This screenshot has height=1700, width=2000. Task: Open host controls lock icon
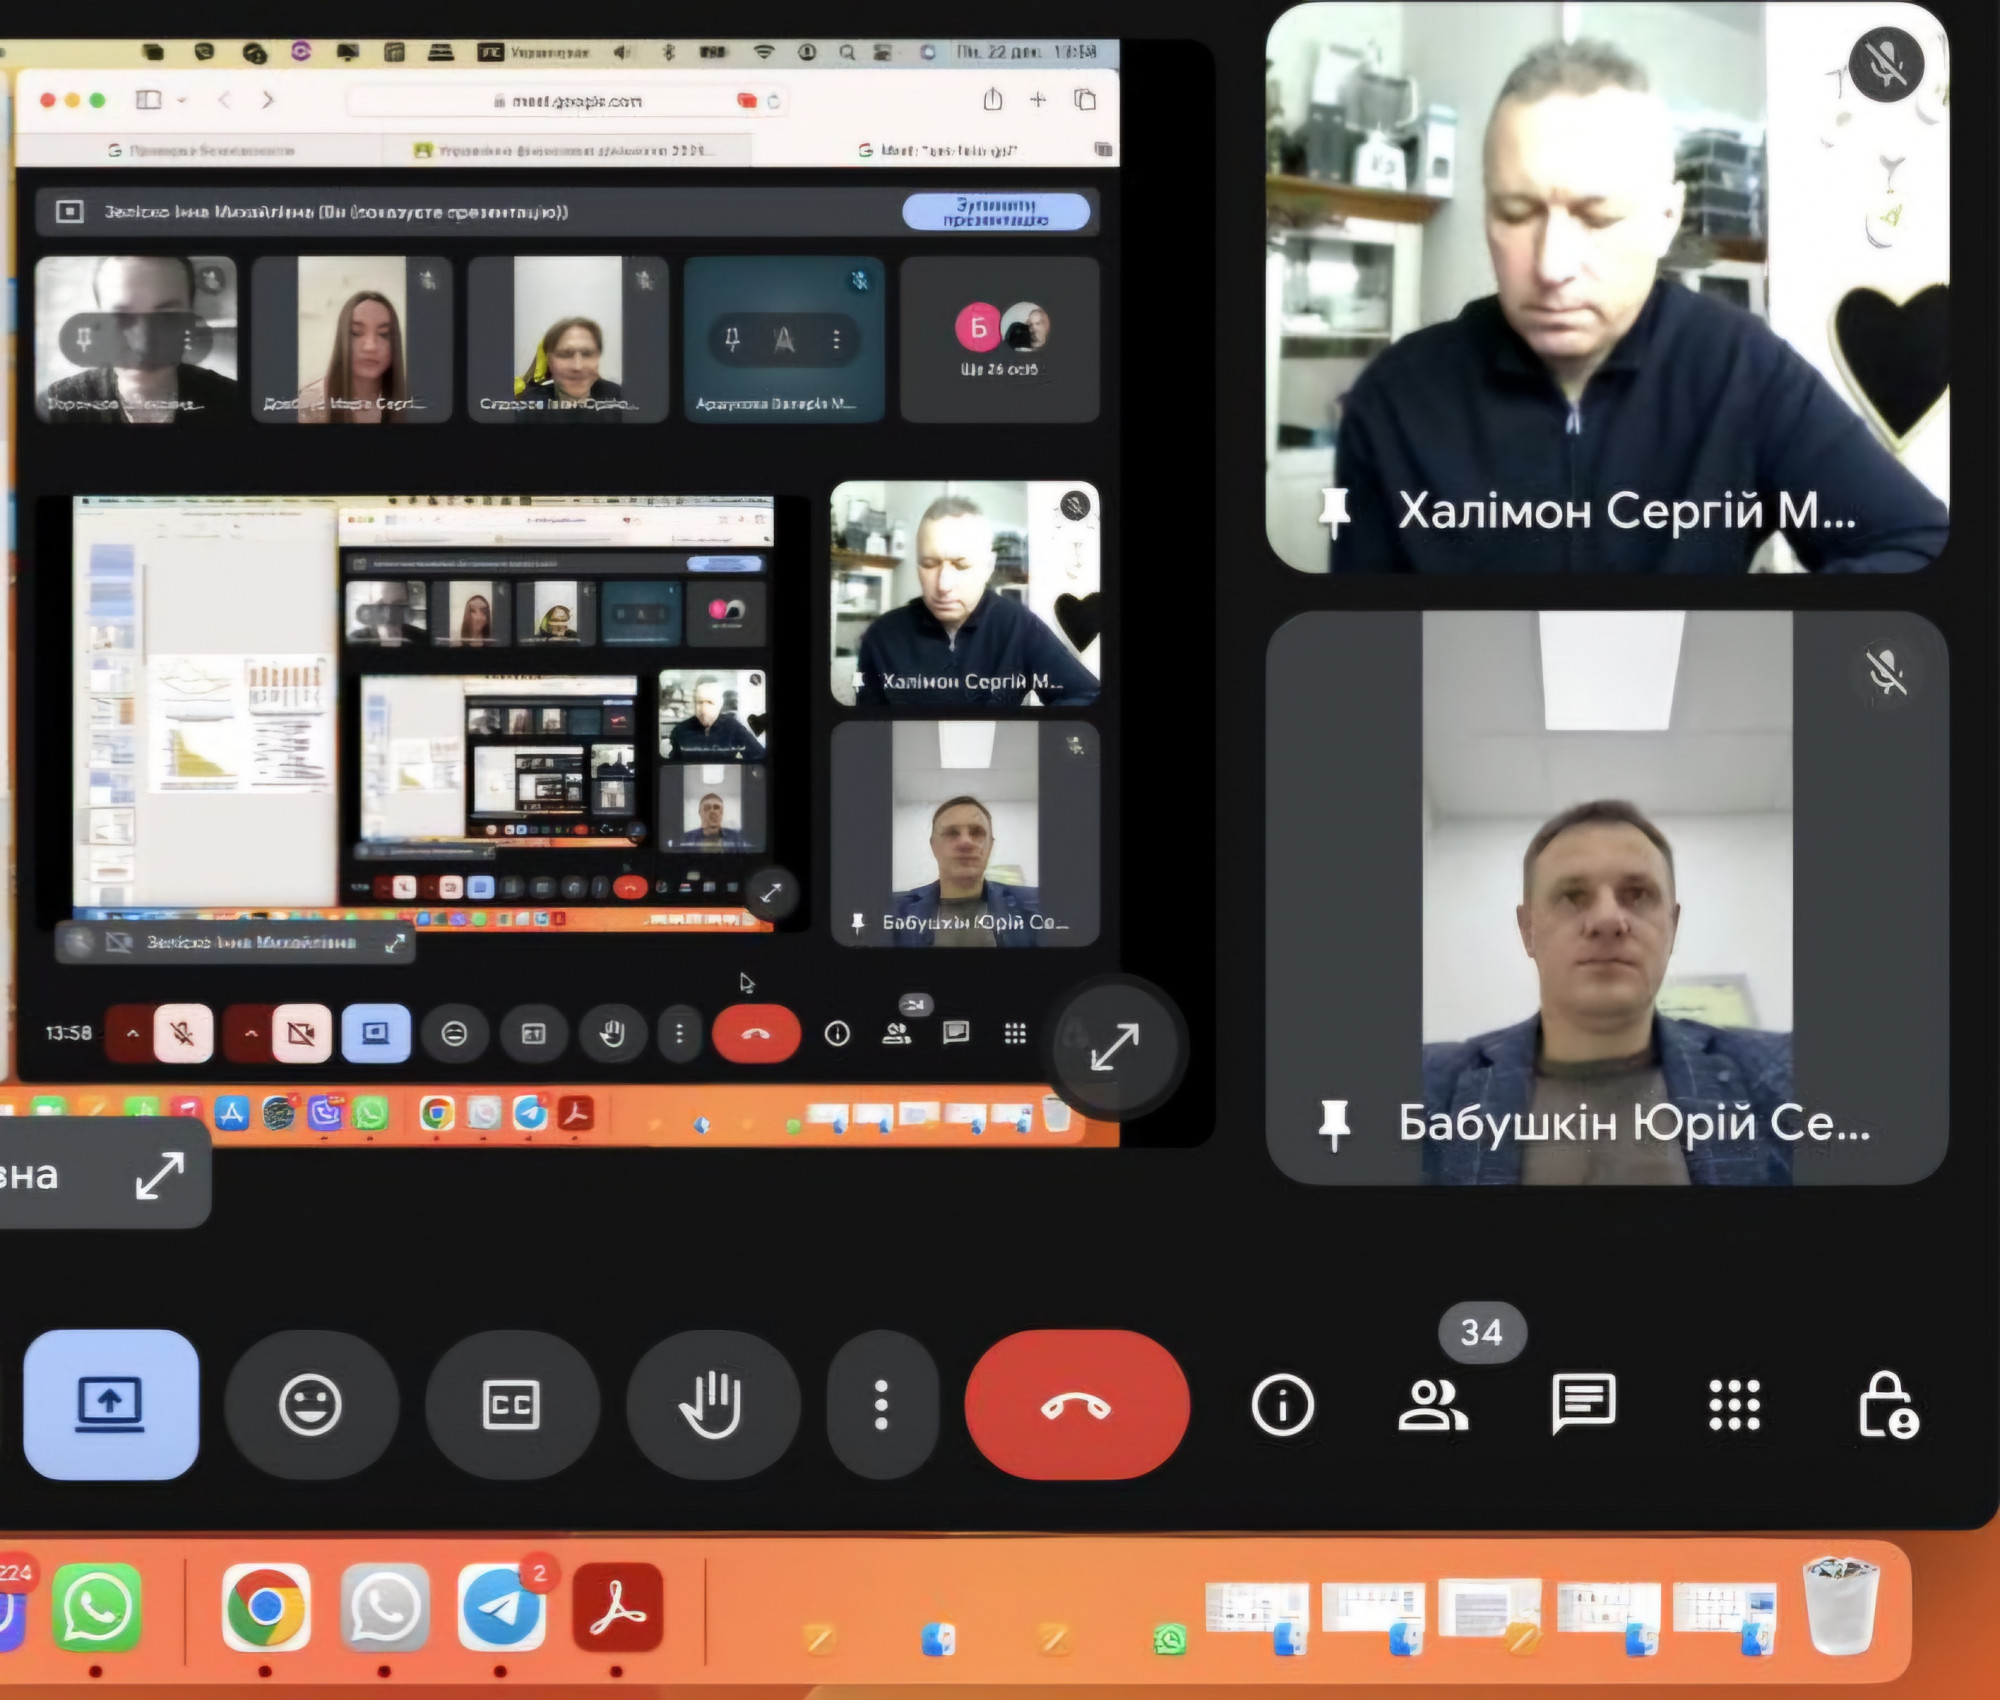[1887, 1405]
